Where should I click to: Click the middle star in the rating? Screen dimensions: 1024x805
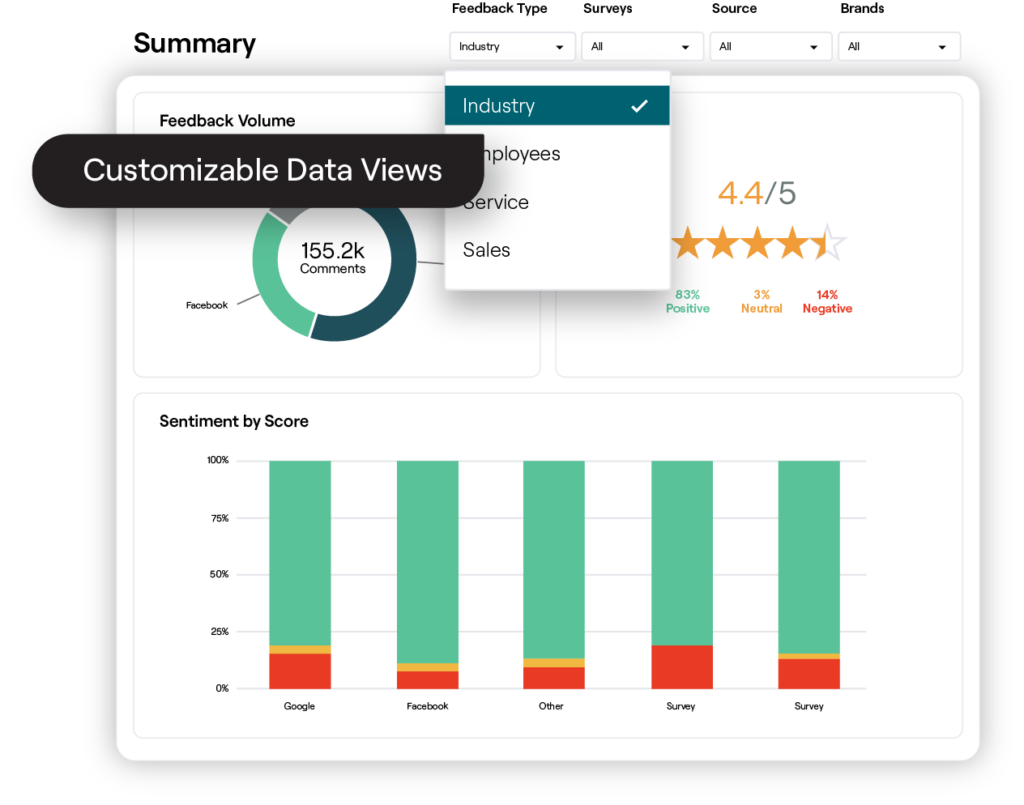point(758,243)
